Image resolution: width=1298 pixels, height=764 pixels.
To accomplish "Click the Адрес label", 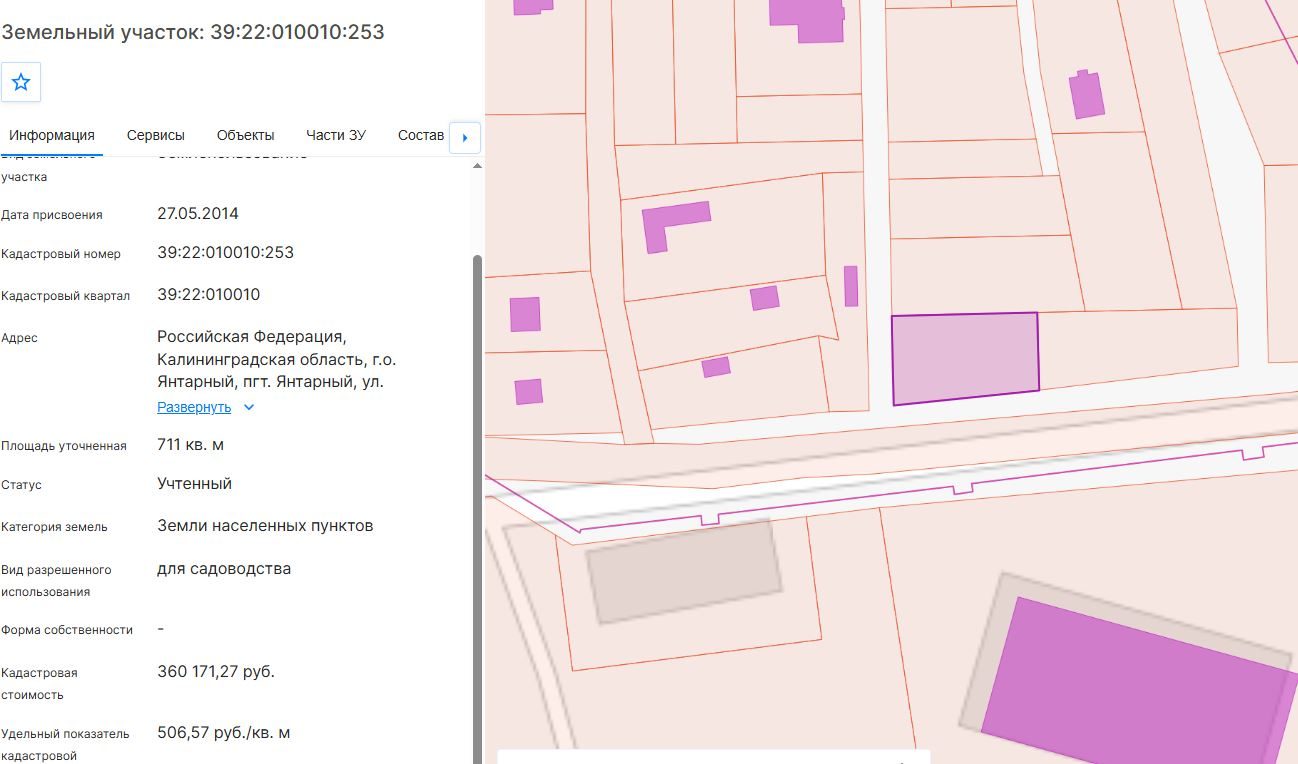I will [x=20, y=338].
